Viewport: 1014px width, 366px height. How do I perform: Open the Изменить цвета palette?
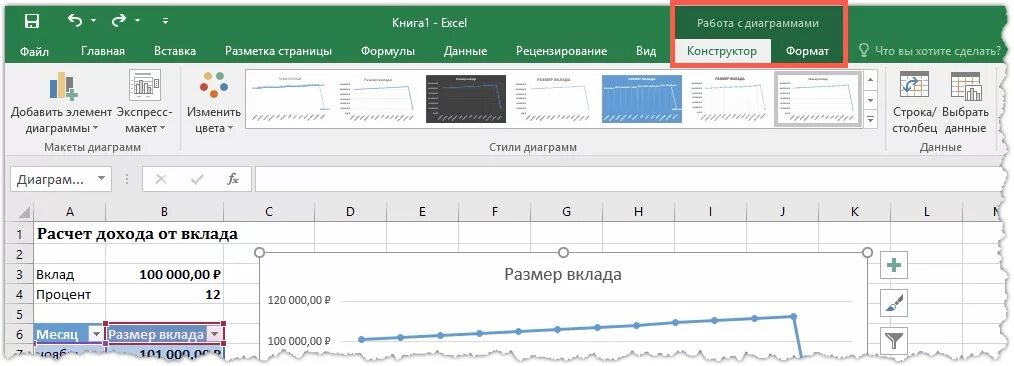(x=214, y=102)
